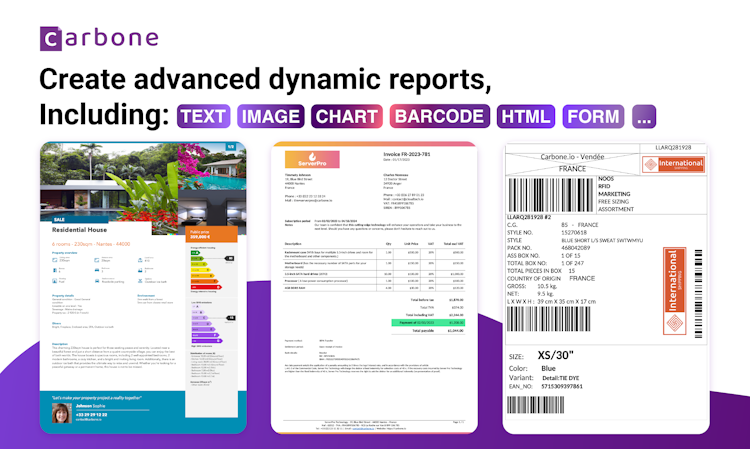Select the CHART badge
The image size is (750, 449).
[x=347, y=116]
